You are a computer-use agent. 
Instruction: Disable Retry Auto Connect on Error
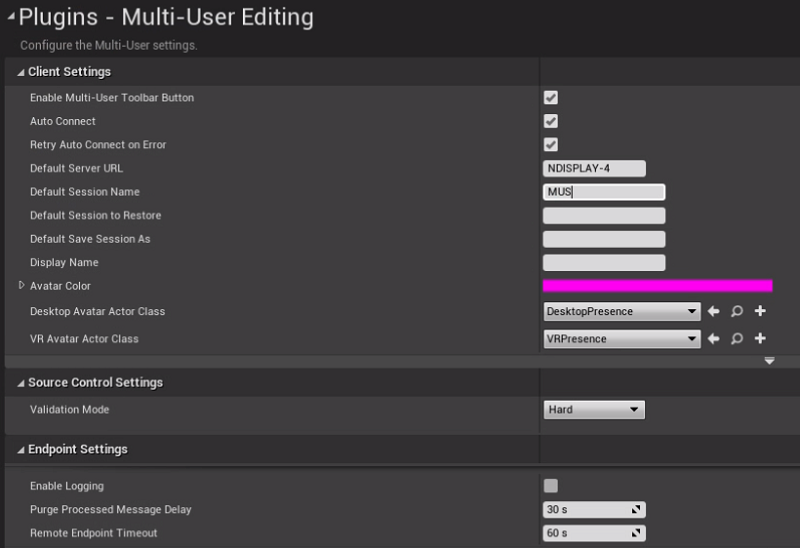[x=551, y=144]
